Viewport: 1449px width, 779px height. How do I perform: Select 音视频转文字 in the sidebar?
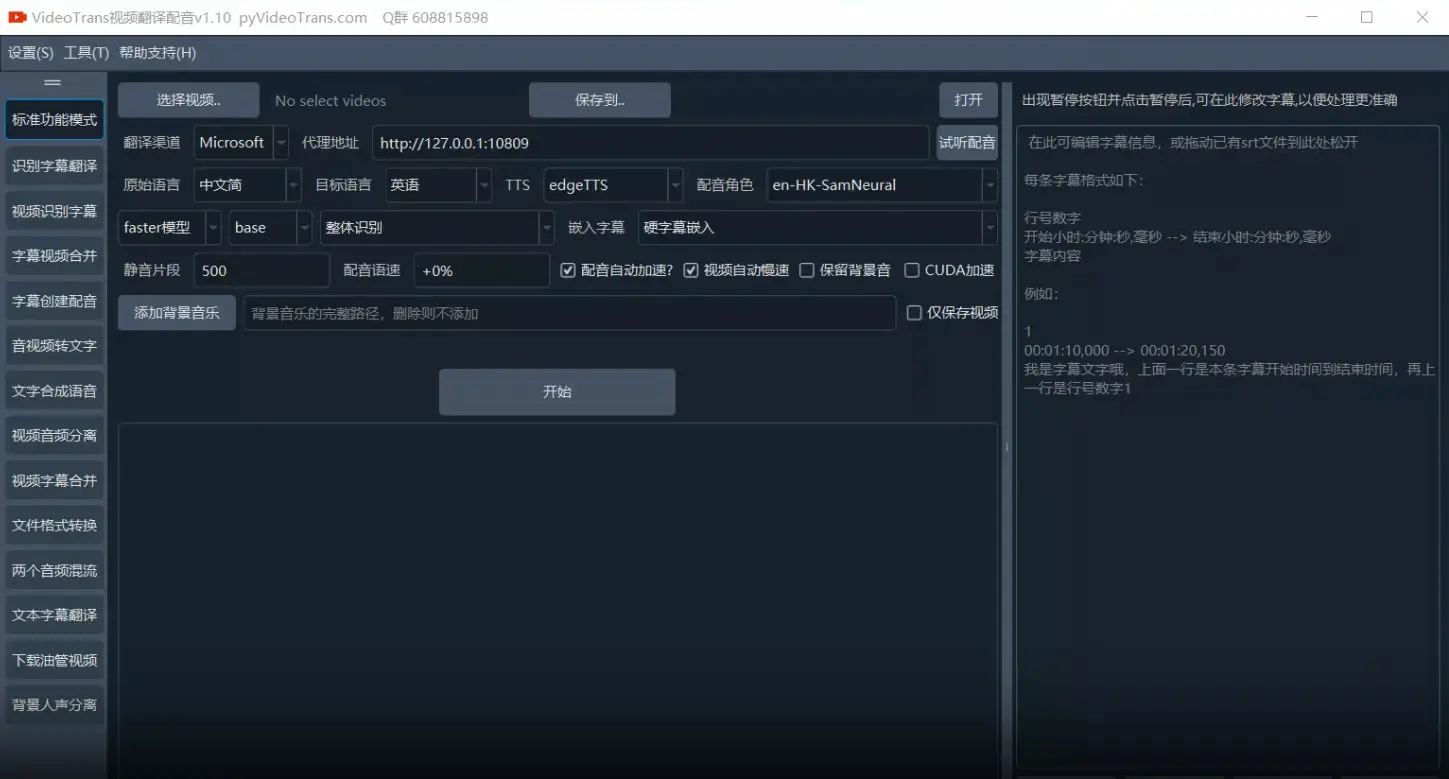pyautogui.click(x=54, y=346)
